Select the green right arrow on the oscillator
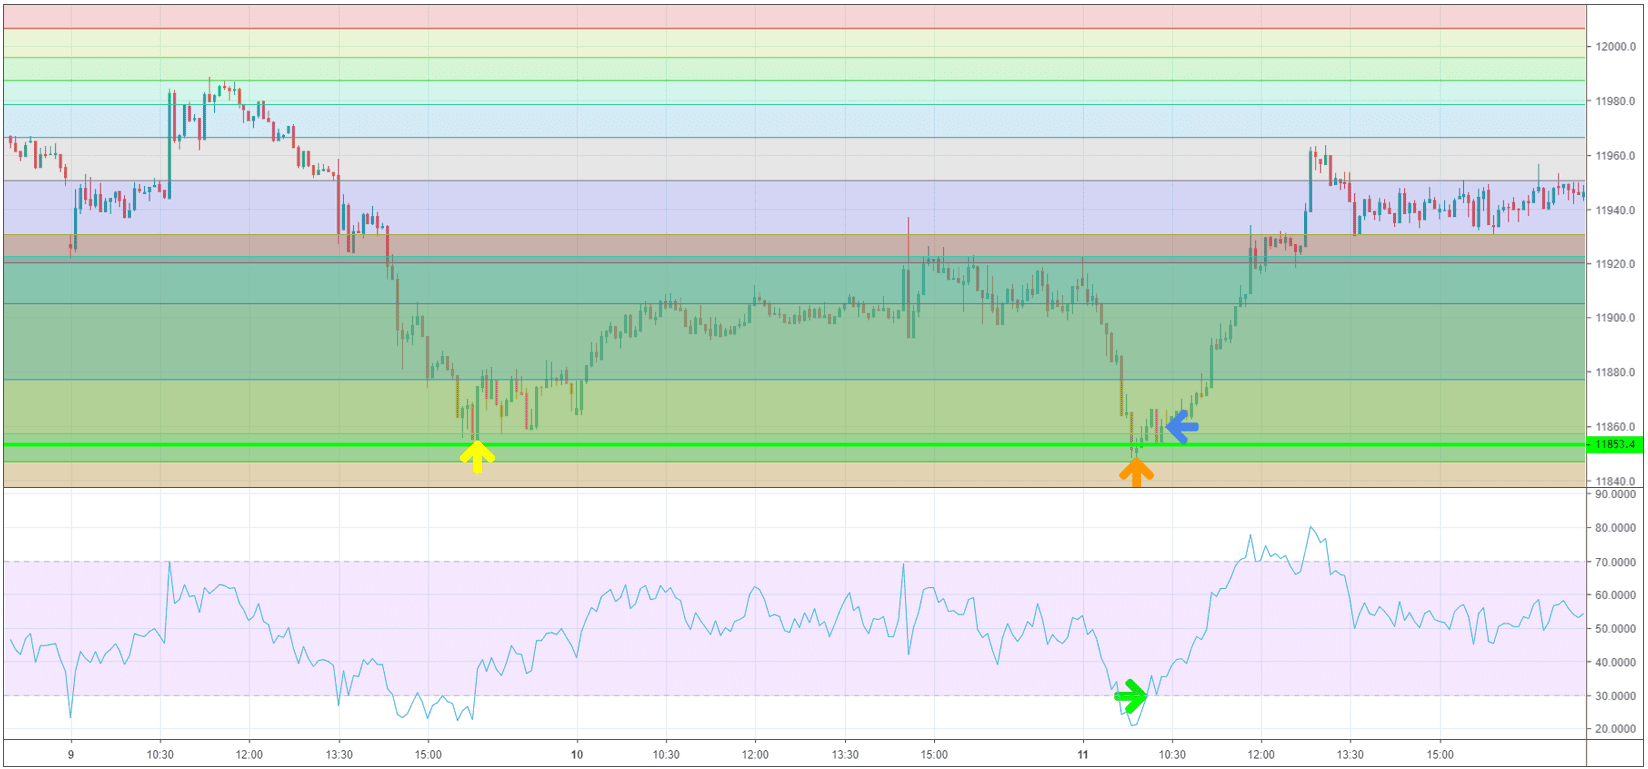Screen dimensions: 1648x769 pos(1131,696)
